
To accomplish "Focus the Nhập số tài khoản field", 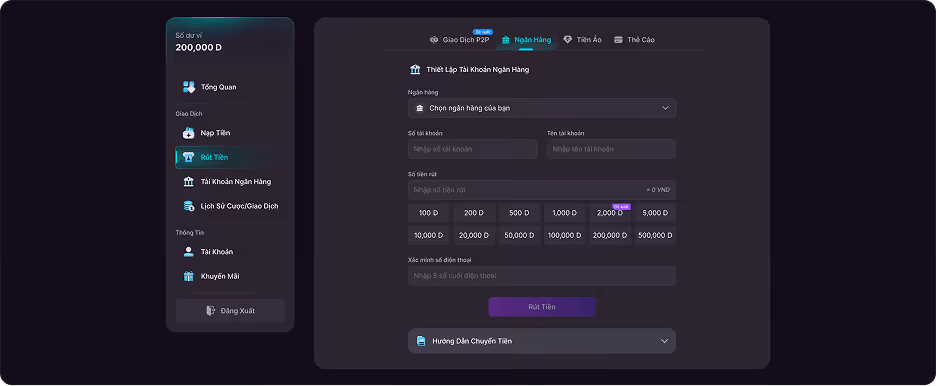I will [472, 149].
